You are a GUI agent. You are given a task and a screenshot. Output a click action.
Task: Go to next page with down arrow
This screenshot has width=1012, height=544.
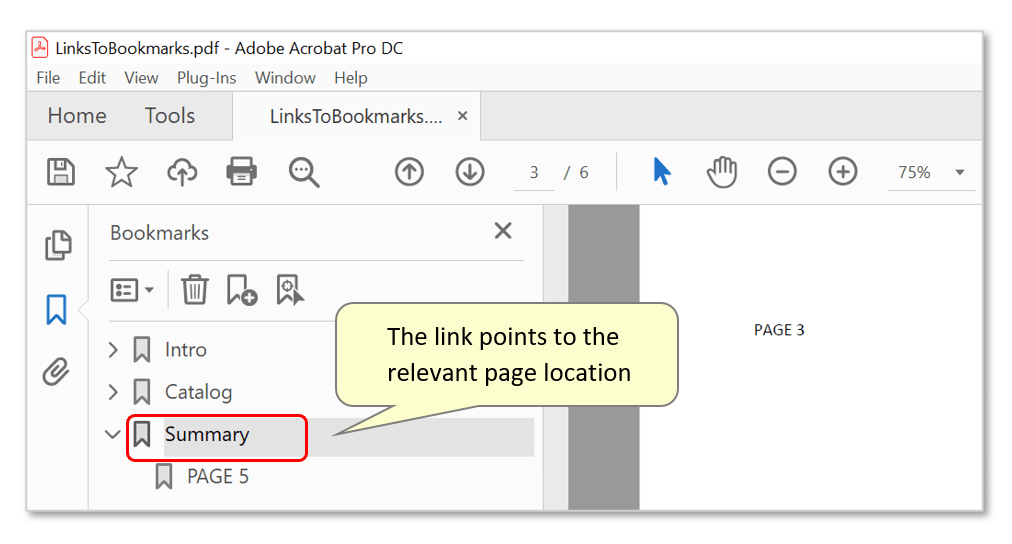point(470,172)
